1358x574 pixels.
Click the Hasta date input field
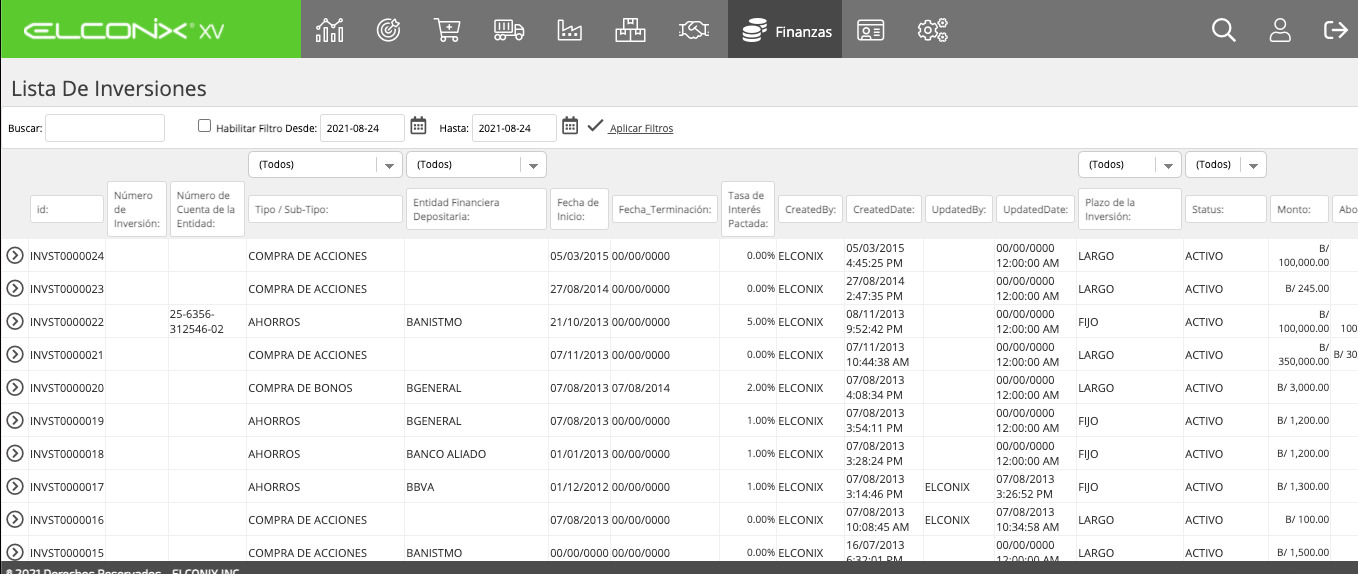[514, 128]
